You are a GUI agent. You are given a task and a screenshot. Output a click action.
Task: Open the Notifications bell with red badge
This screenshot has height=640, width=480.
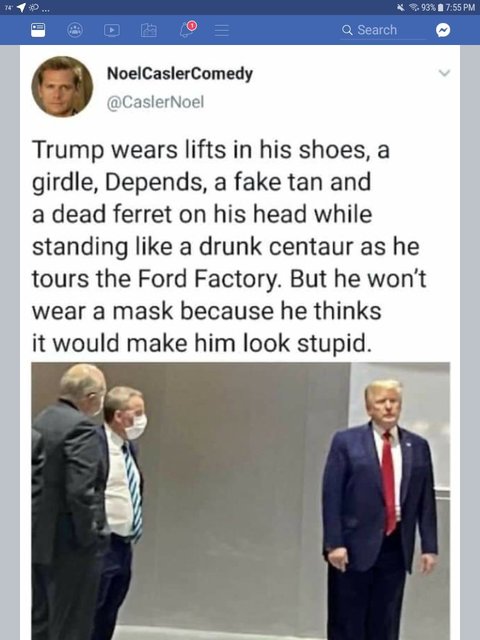click(187, 29)
